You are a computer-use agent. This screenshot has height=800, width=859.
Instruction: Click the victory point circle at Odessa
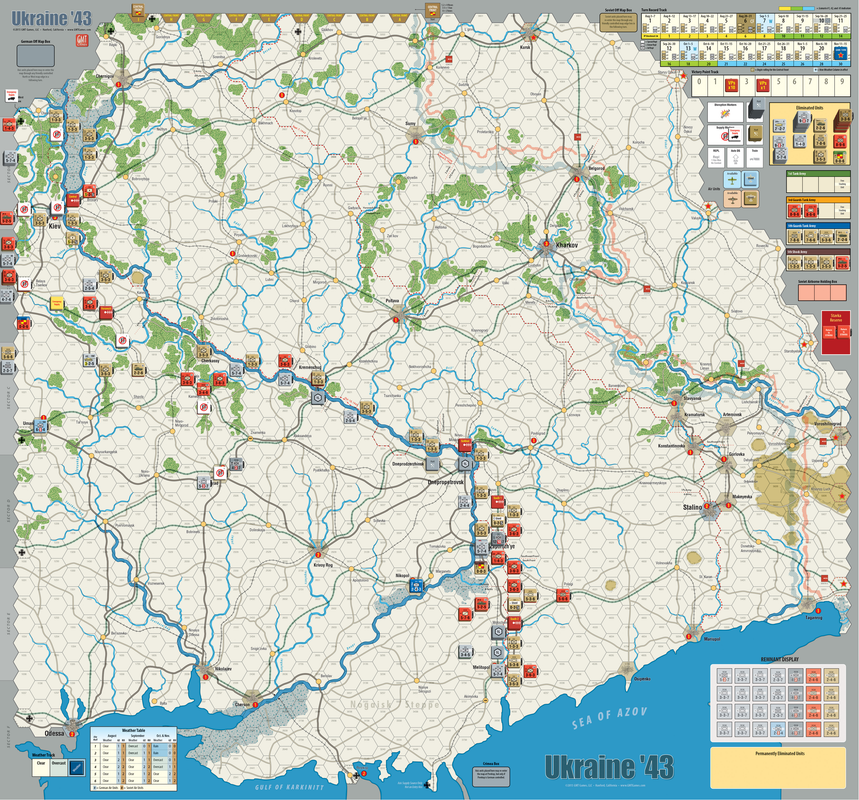click(72, 735)
